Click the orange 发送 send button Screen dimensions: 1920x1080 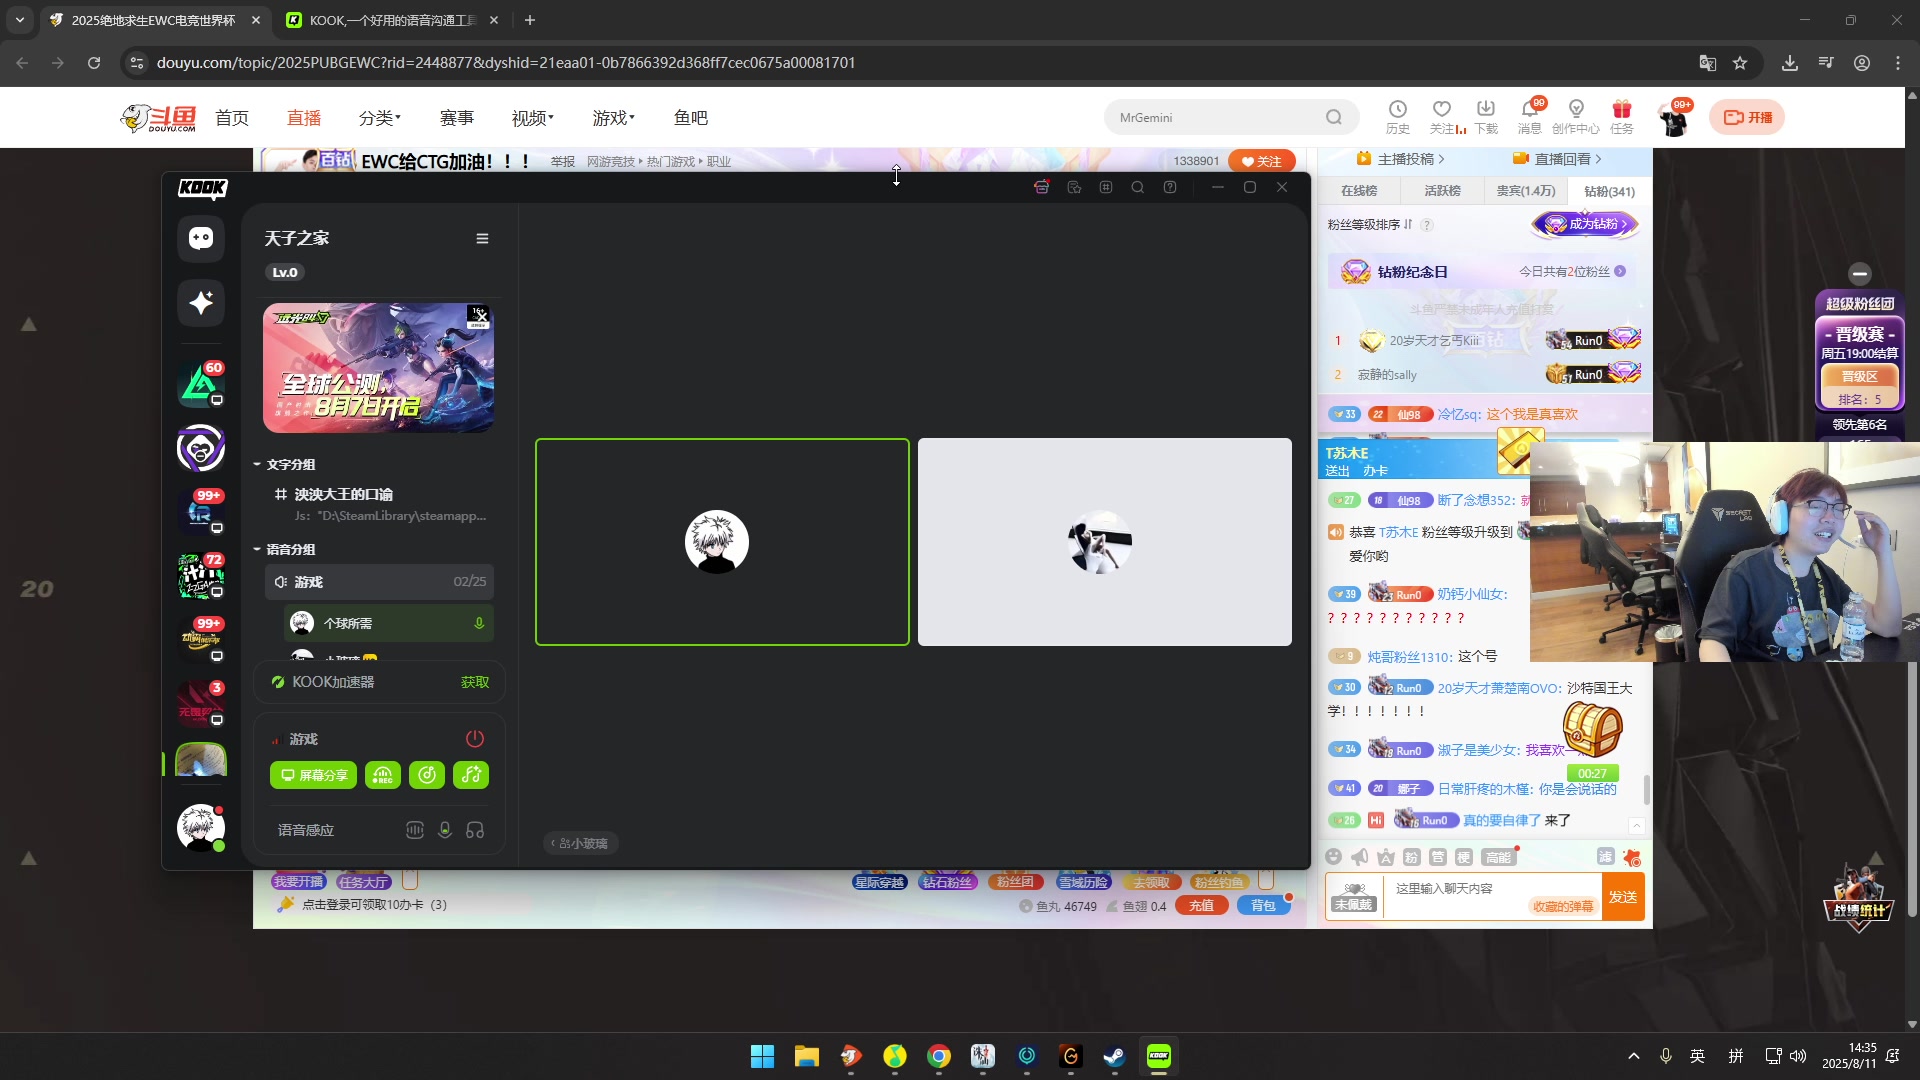[1623, 897]
